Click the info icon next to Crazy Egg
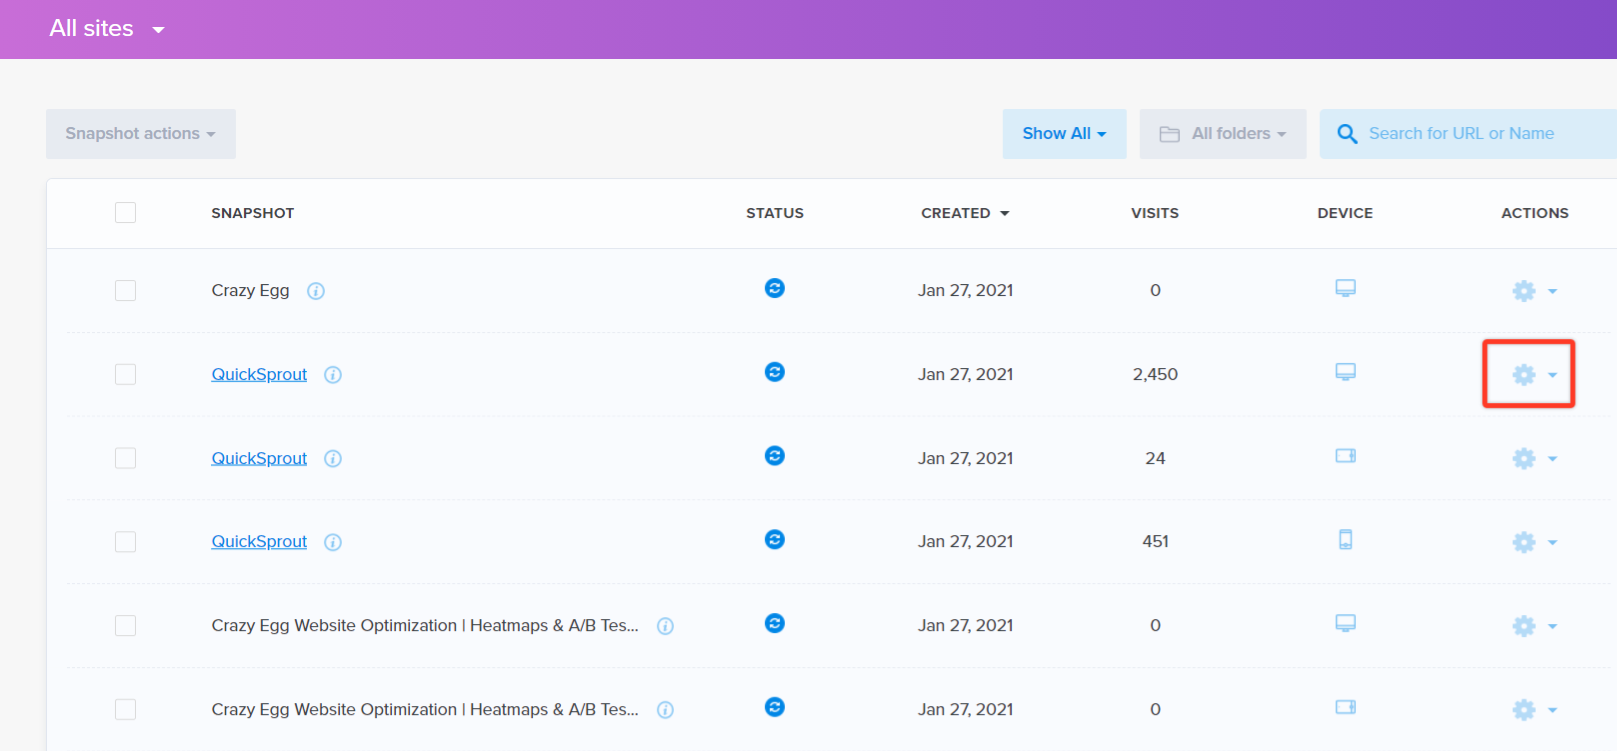The width and height of the screenshot is (1617, 751). pyautogui.click(x=316, y=291)
